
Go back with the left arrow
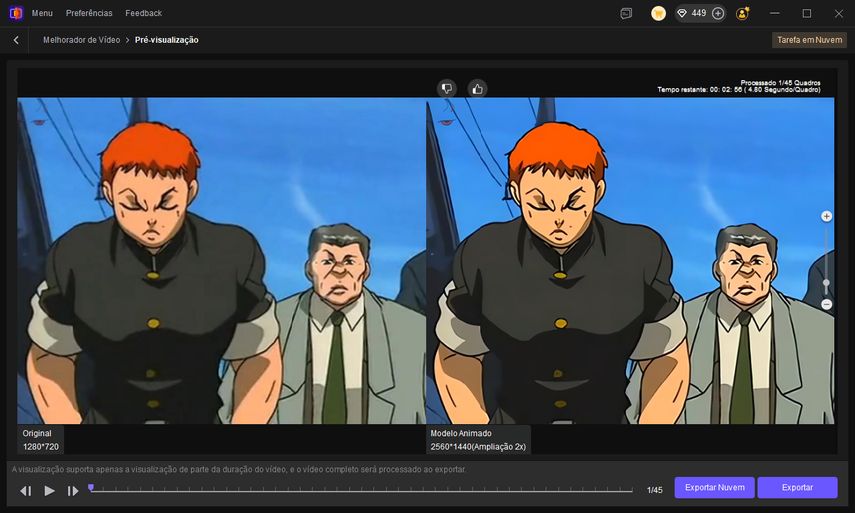click(16, 40)
